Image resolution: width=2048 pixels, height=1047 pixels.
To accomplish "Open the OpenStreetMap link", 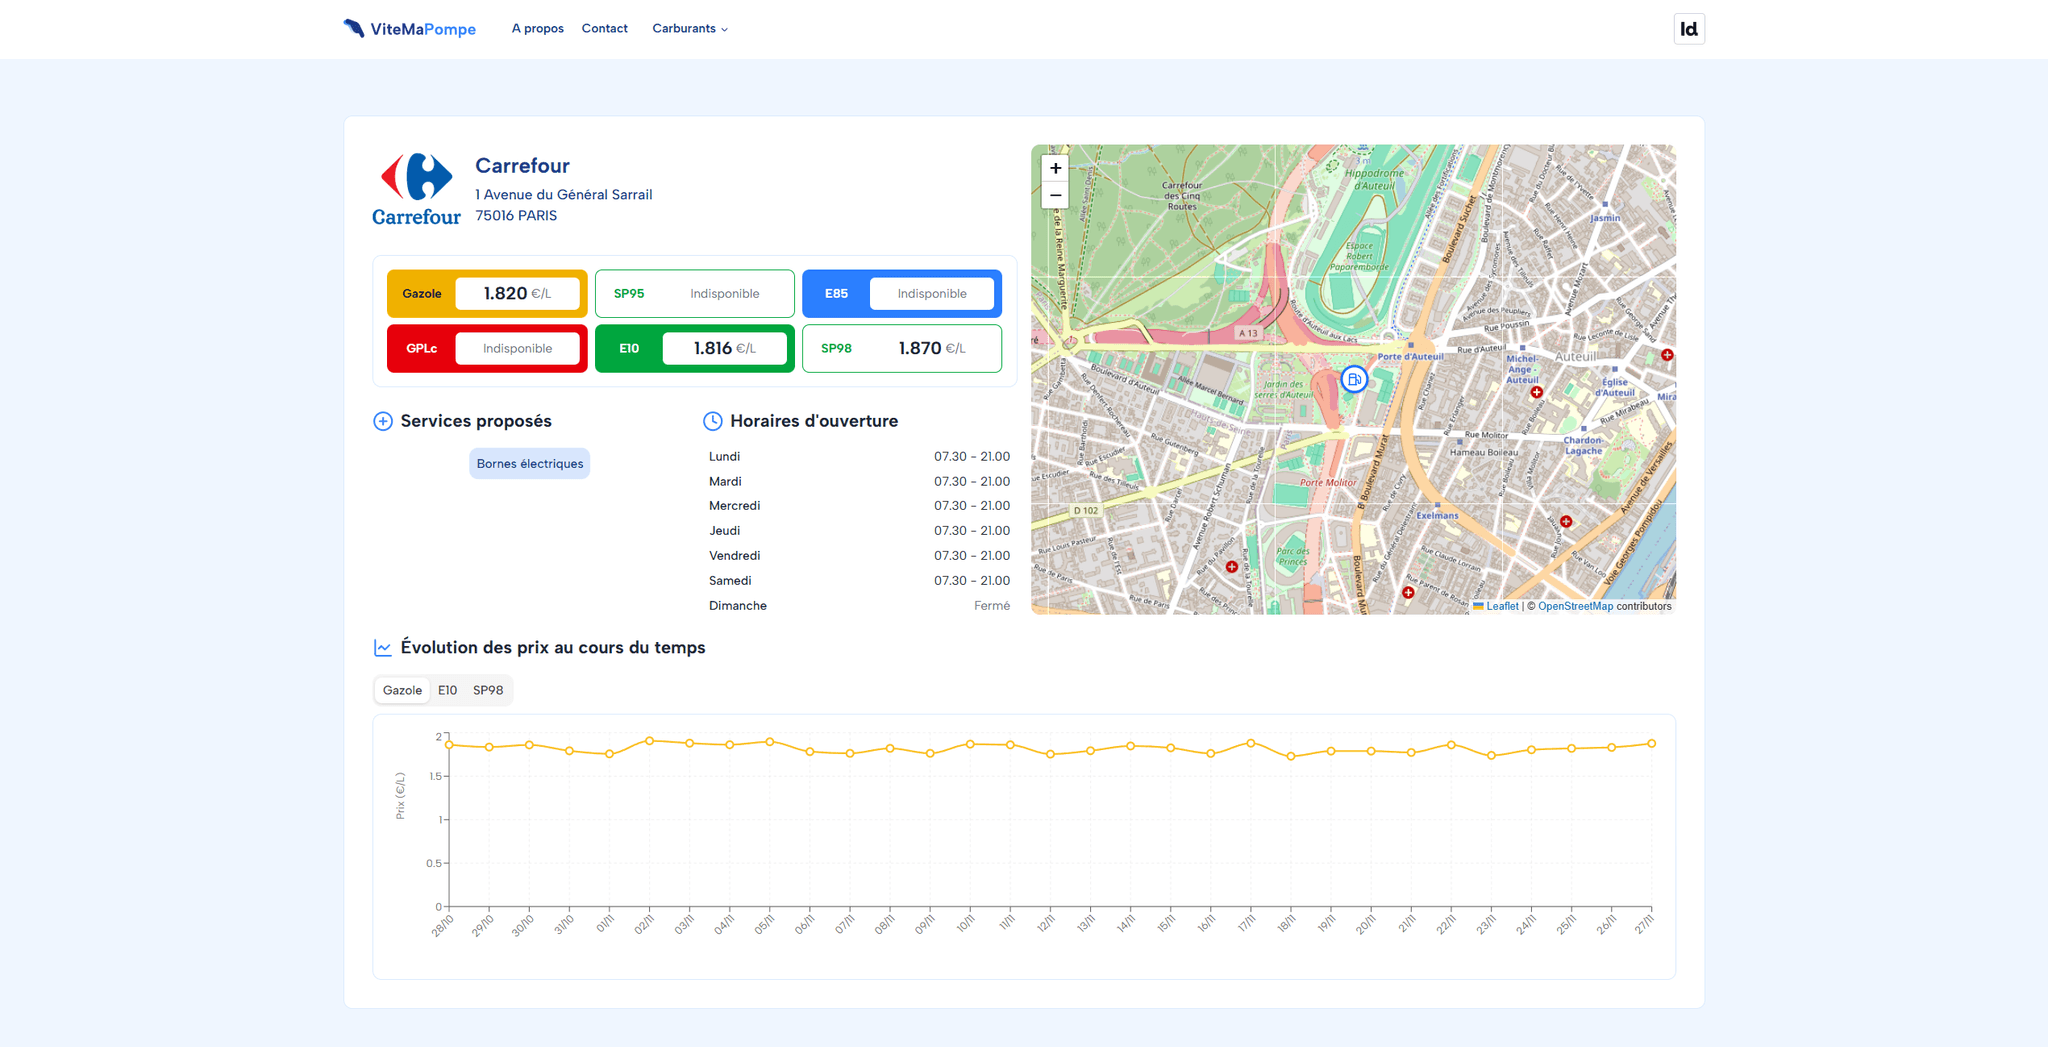I will pos(1574,606).
